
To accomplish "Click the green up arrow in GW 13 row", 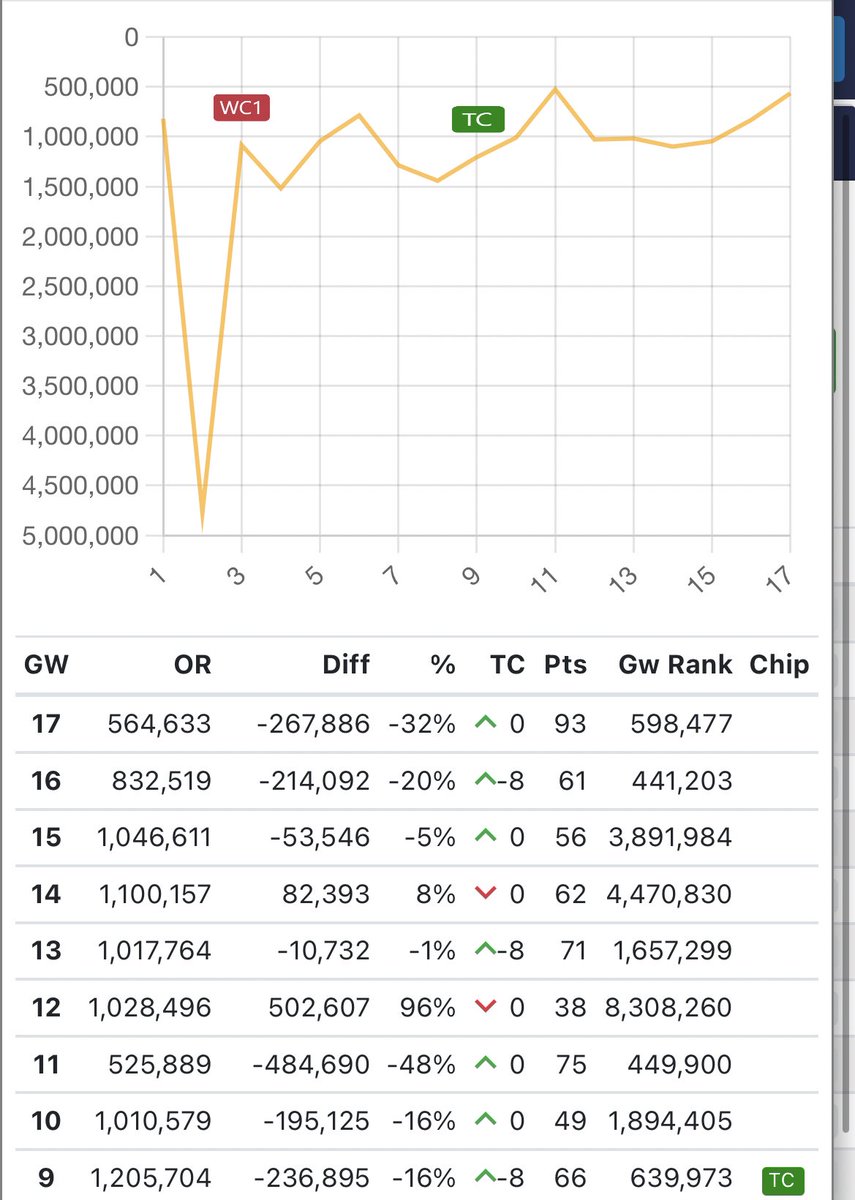I will (x=487, y=949).
